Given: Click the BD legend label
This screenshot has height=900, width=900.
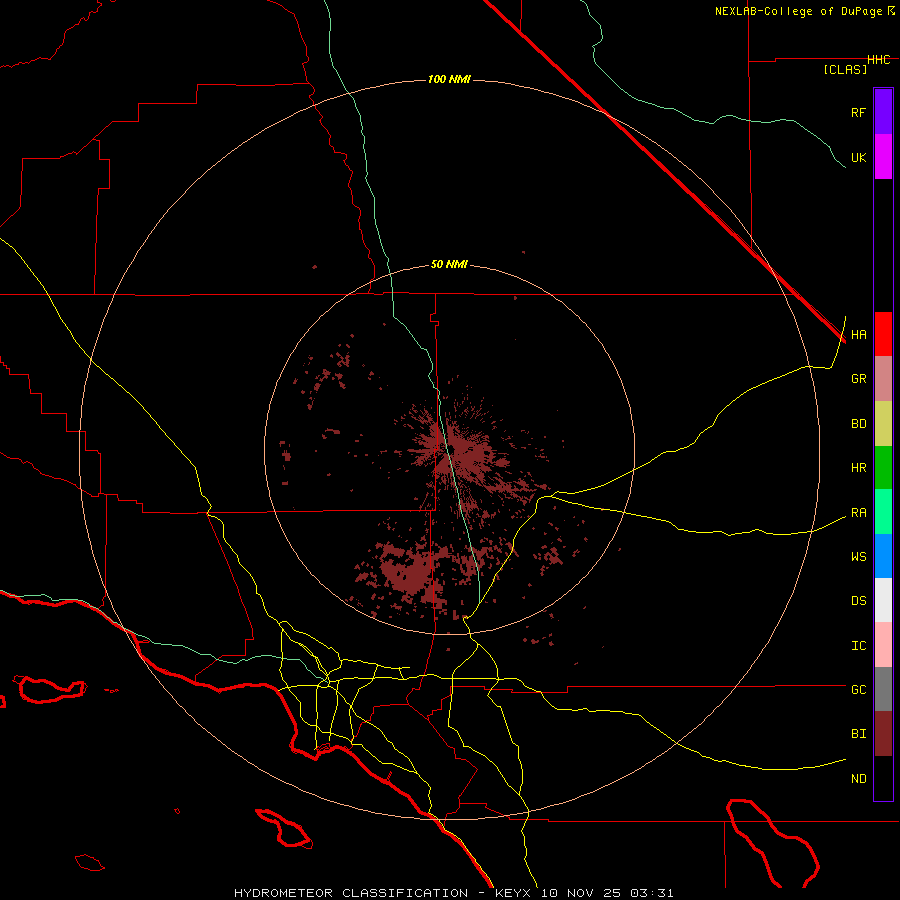Looking at the screenshot, I should (858, 424).
